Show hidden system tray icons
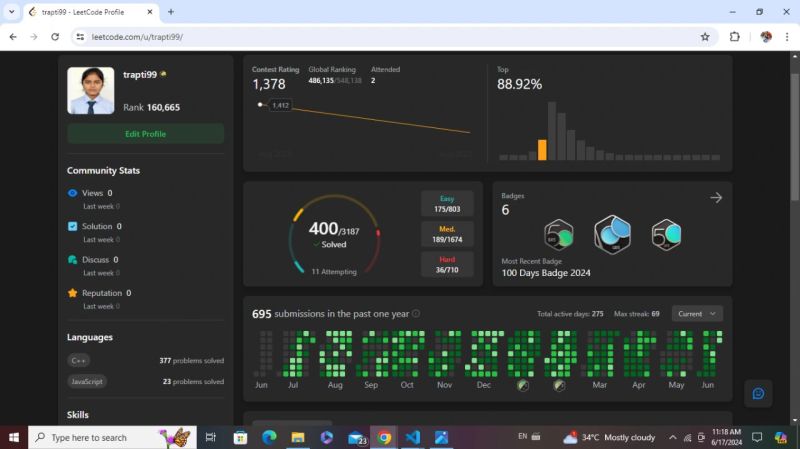This screenshot has width=800, height=449. point(672,437)
